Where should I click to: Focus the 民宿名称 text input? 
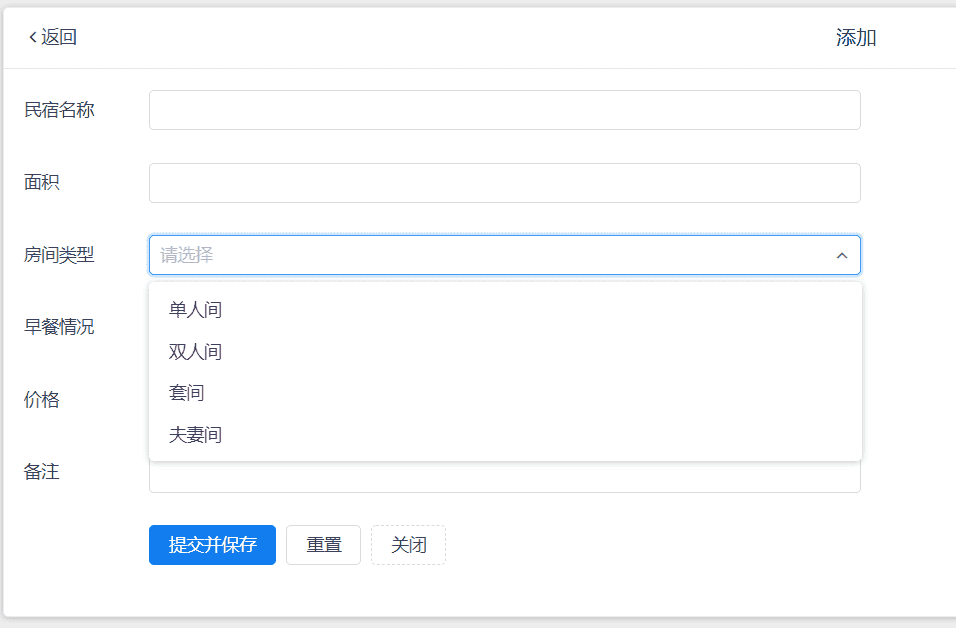[x=504, y=110]
